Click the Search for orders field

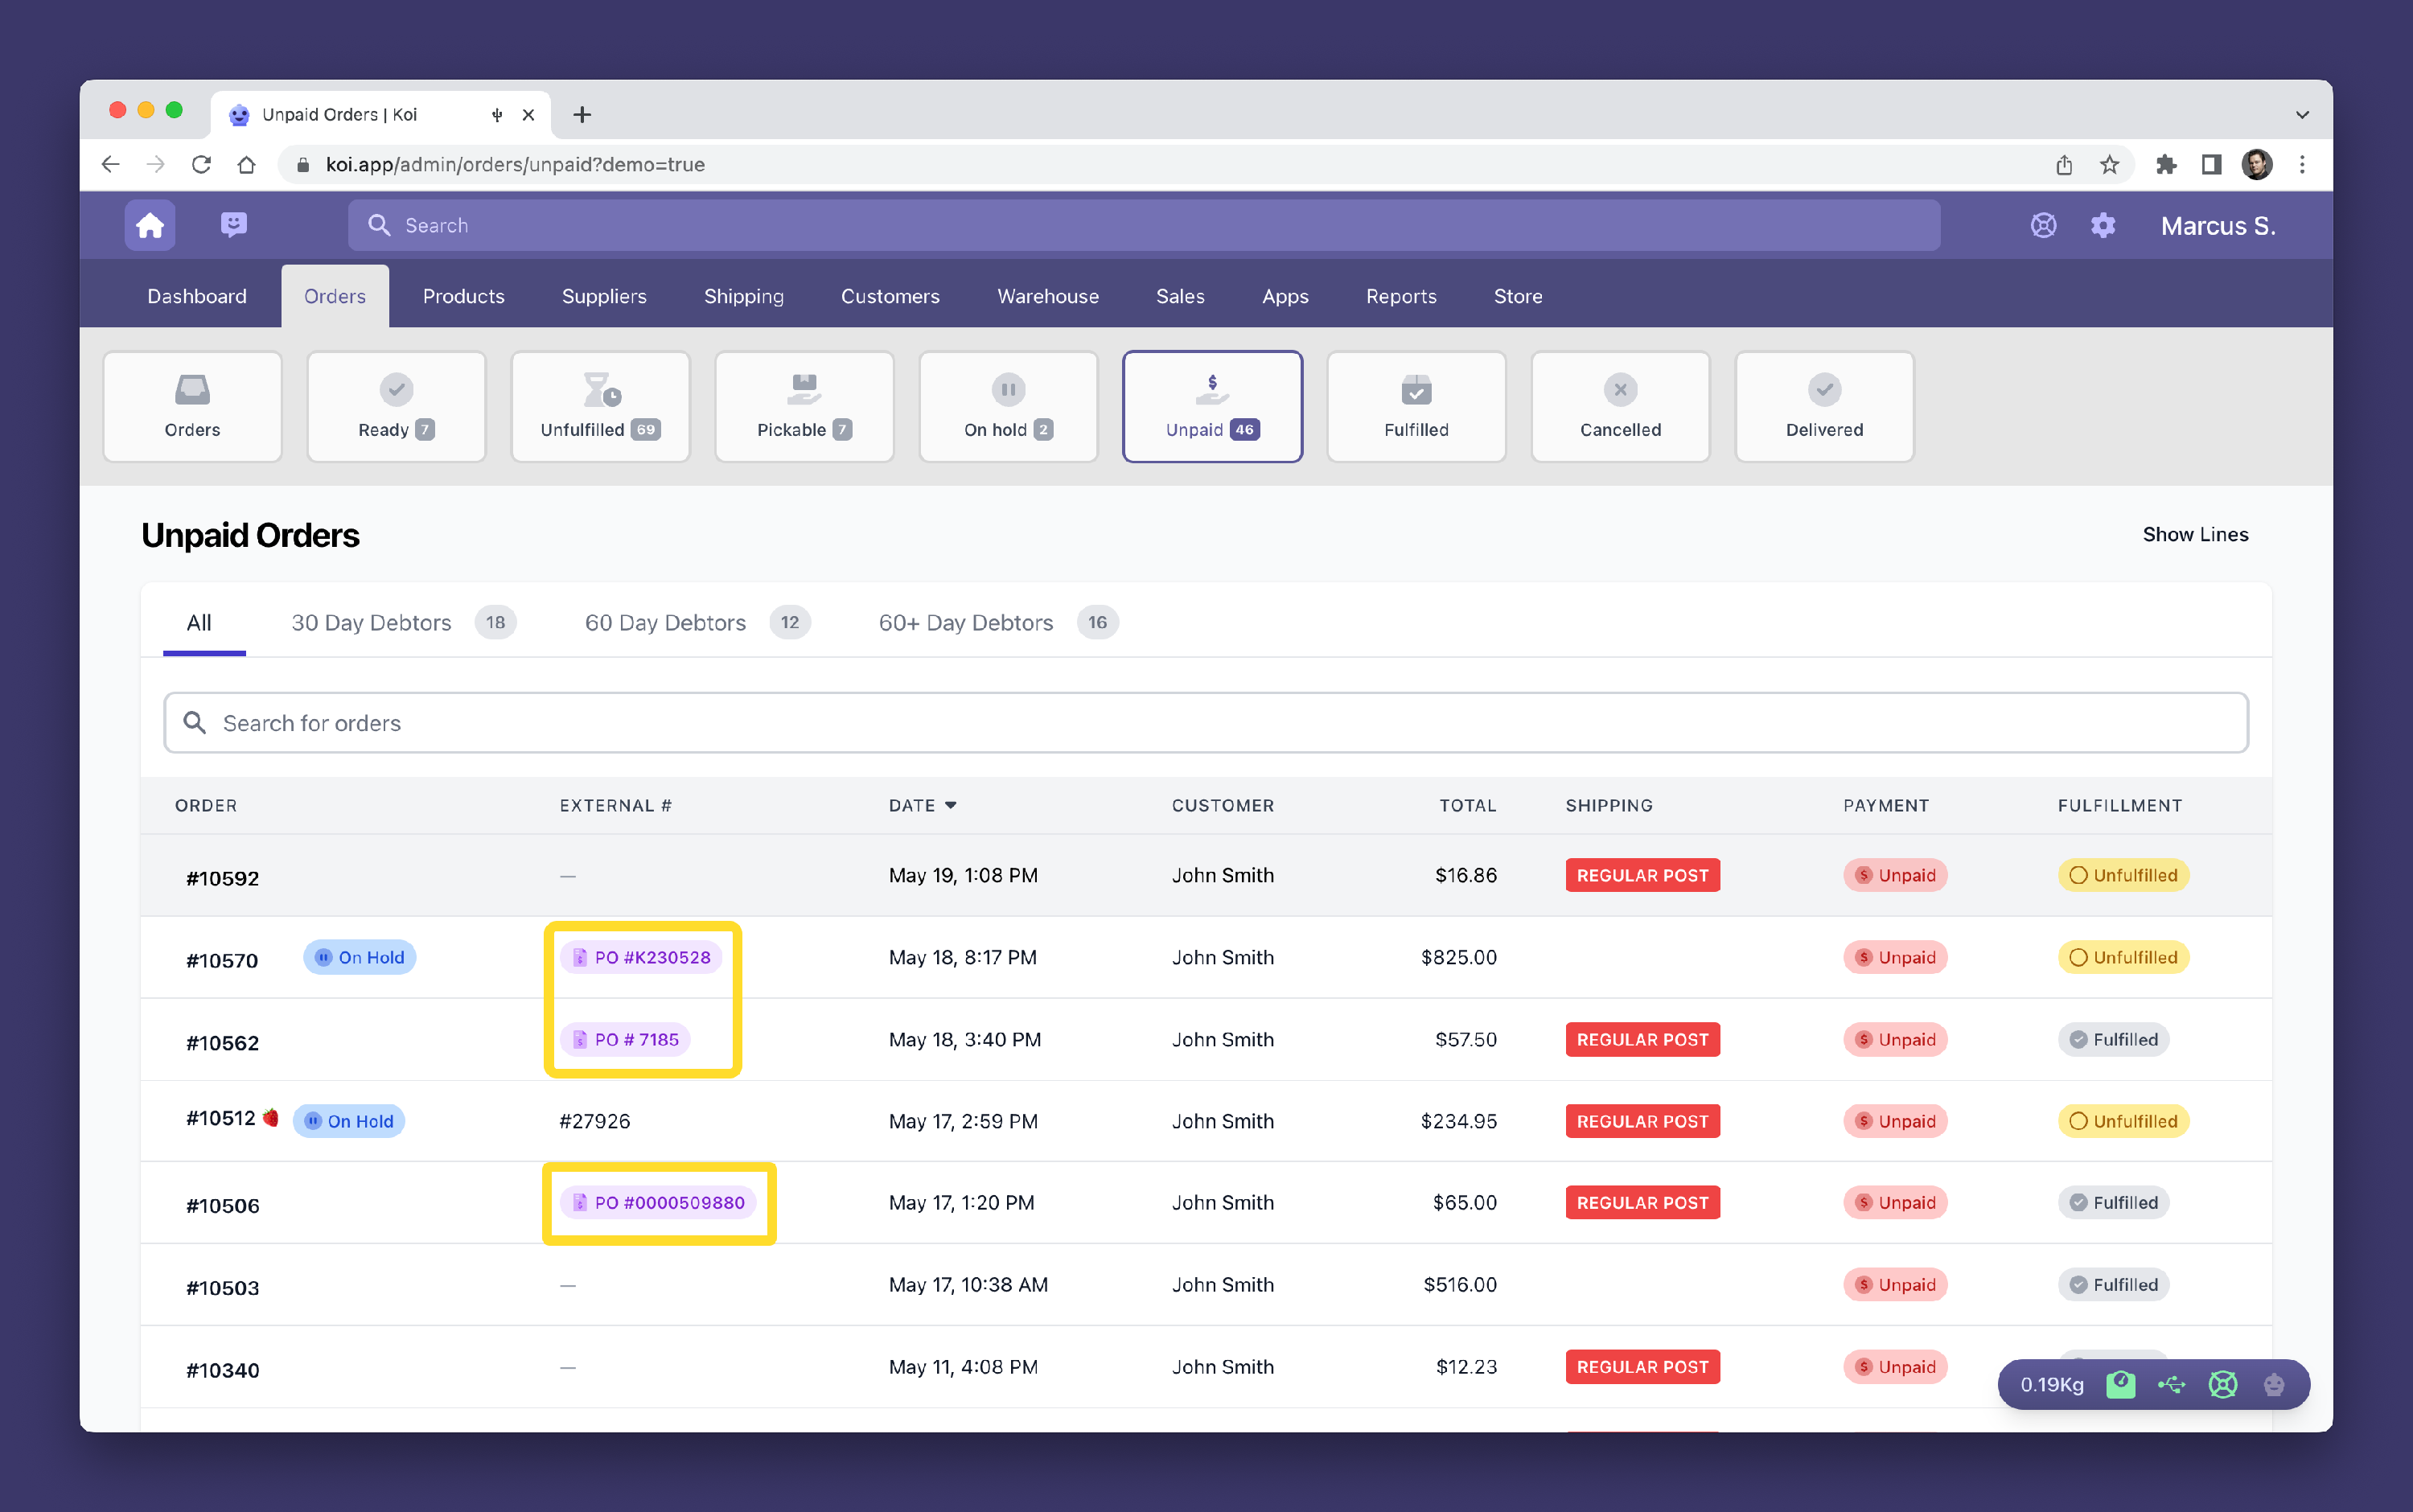1205,722
